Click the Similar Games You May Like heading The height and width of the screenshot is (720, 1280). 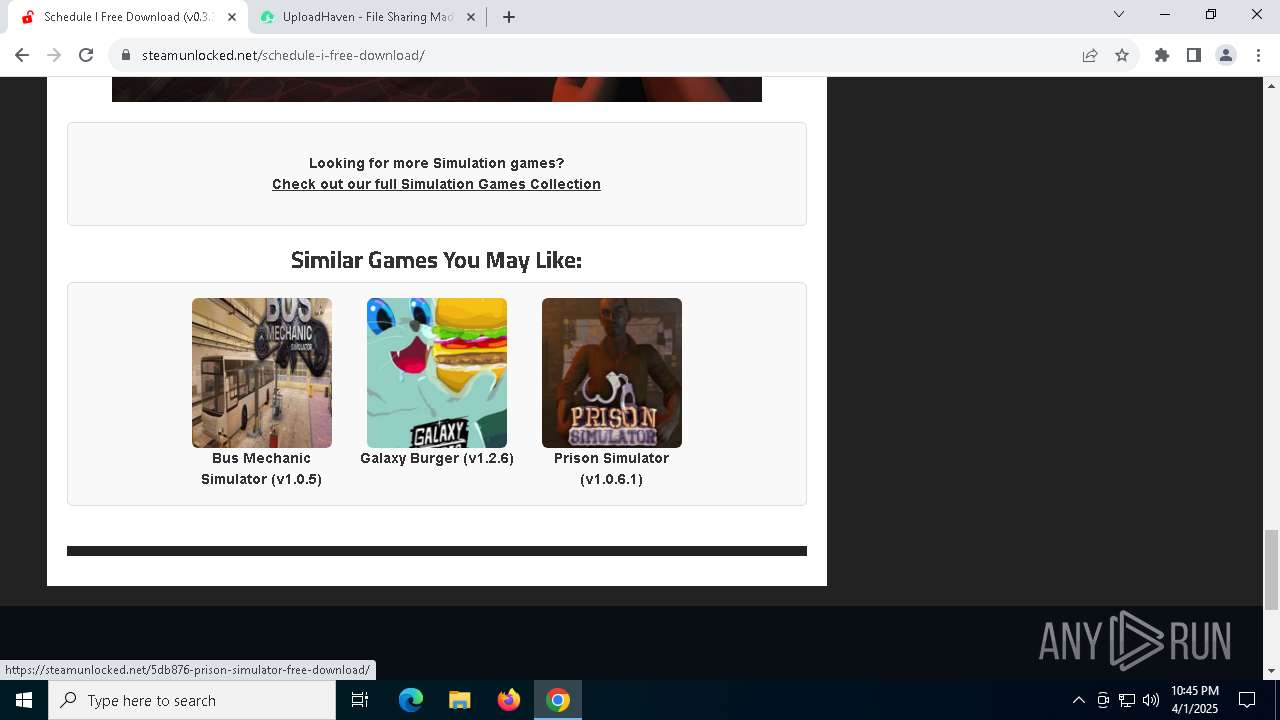pos(436,260)
